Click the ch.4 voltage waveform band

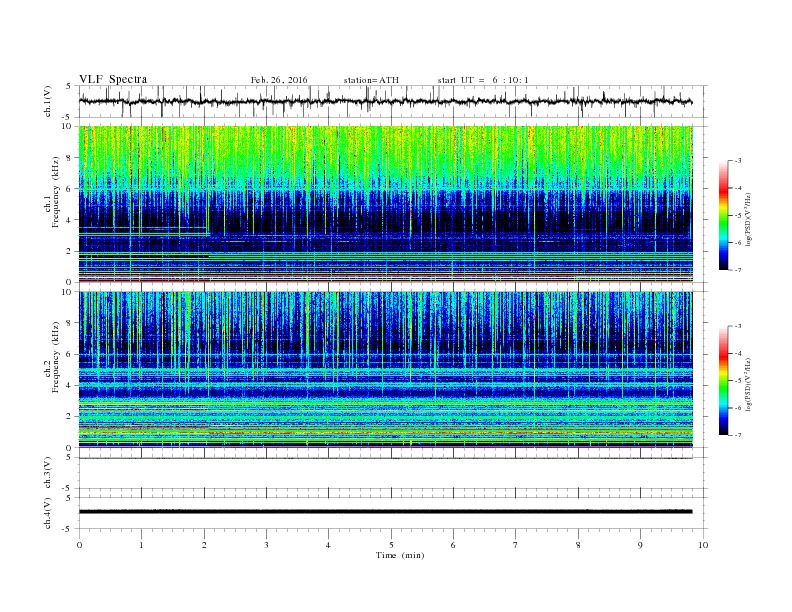tap(386, 512)
